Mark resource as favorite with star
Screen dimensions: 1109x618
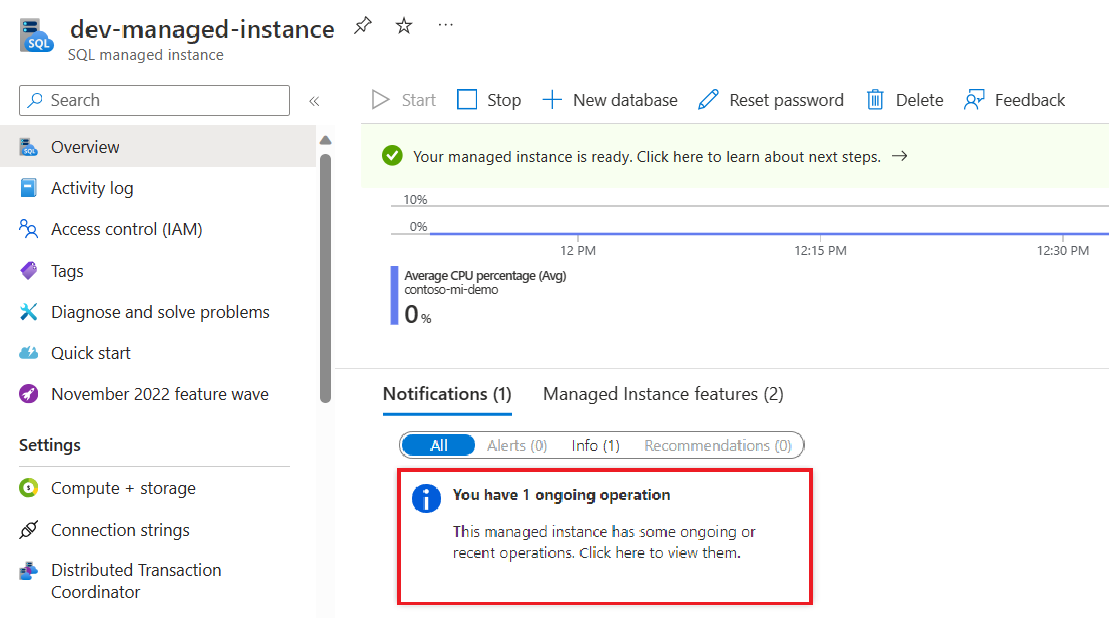404,27
